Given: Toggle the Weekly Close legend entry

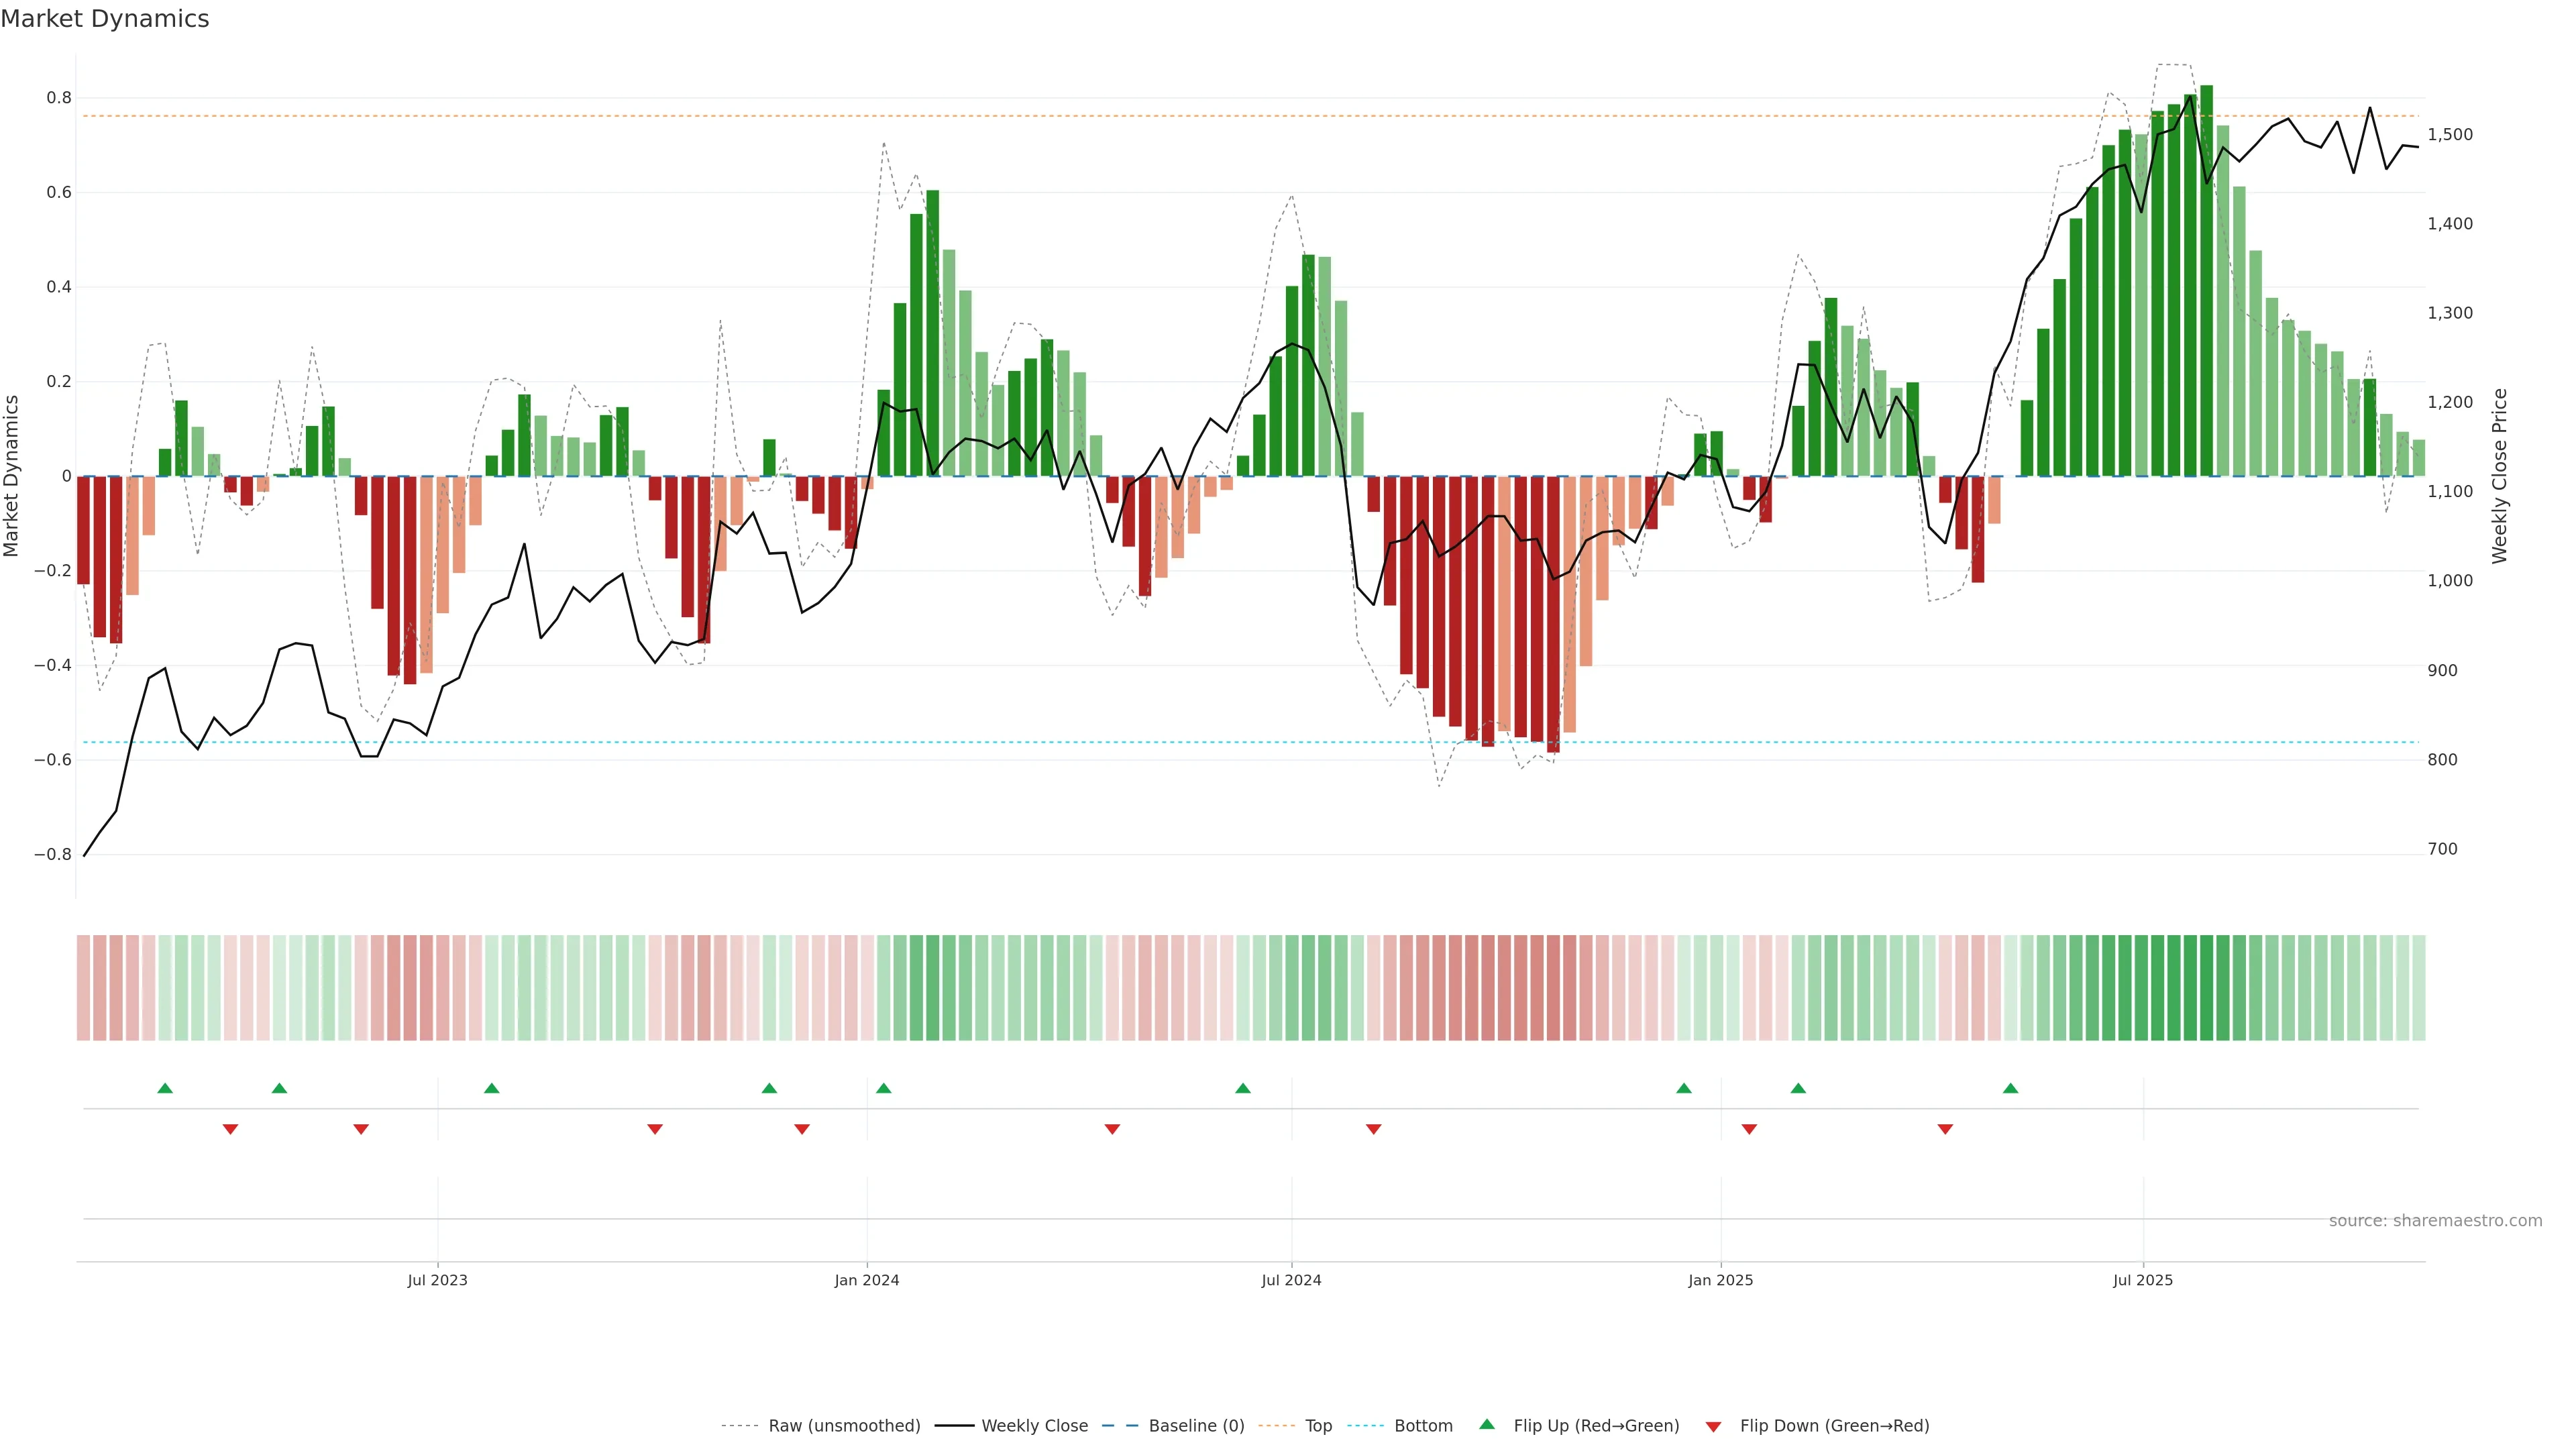Looking at the screenshot, I should (1034, 1425).
